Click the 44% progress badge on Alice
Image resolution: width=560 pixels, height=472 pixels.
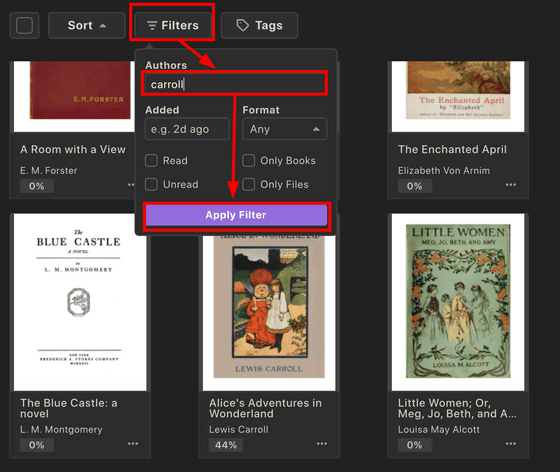226,445
